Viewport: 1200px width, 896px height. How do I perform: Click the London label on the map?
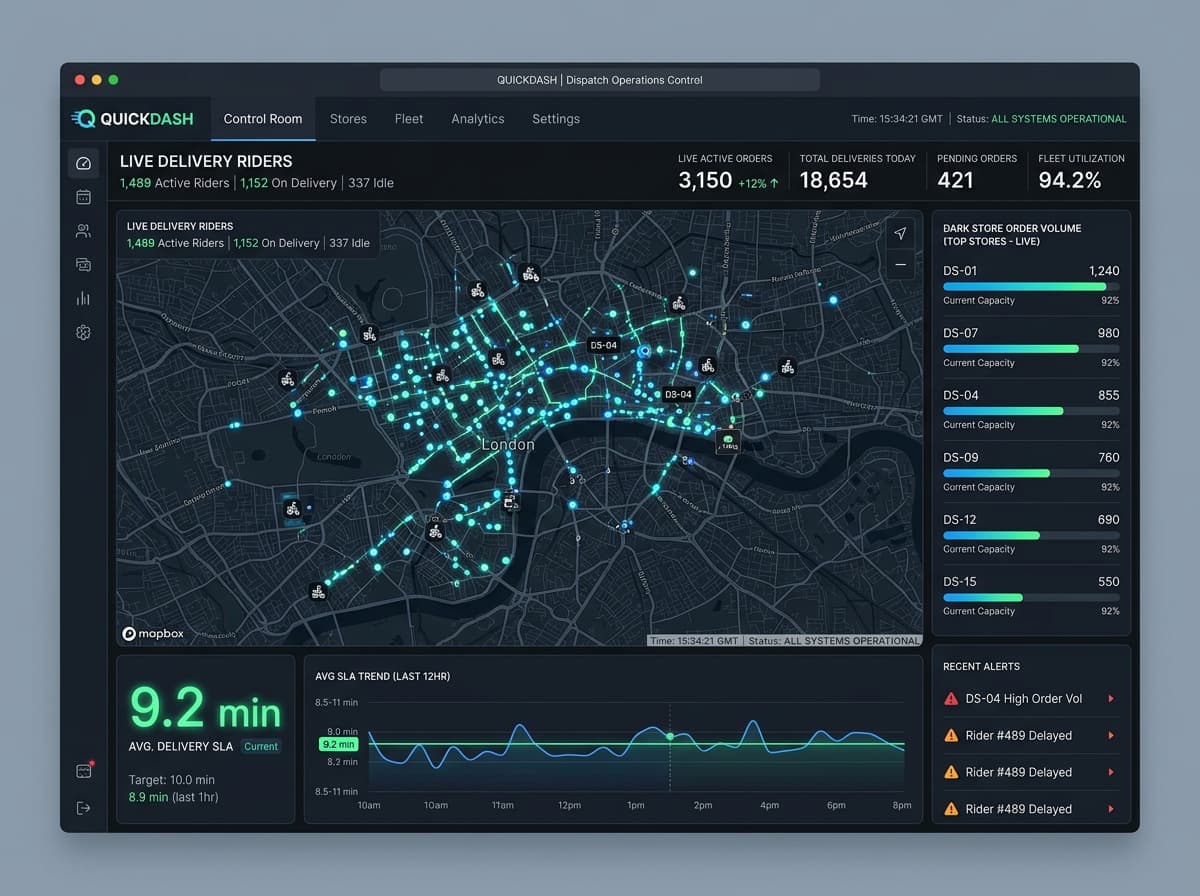[508, 444]
